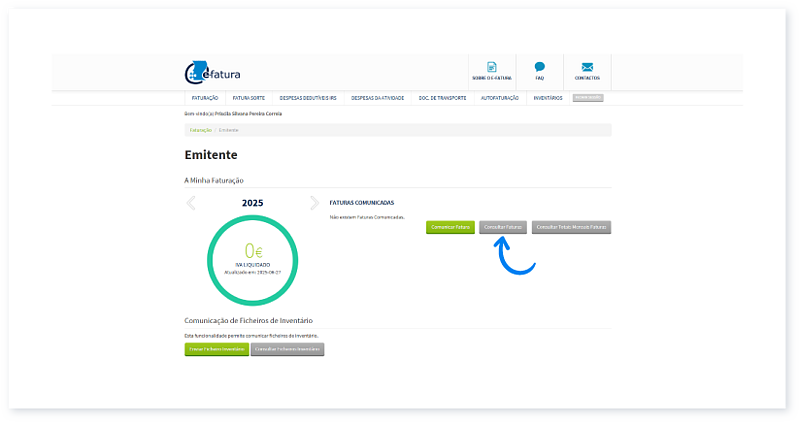The image size is (800, 423).
Task: Click the green Comunicar Fatura button
Action: click(450, 227)
